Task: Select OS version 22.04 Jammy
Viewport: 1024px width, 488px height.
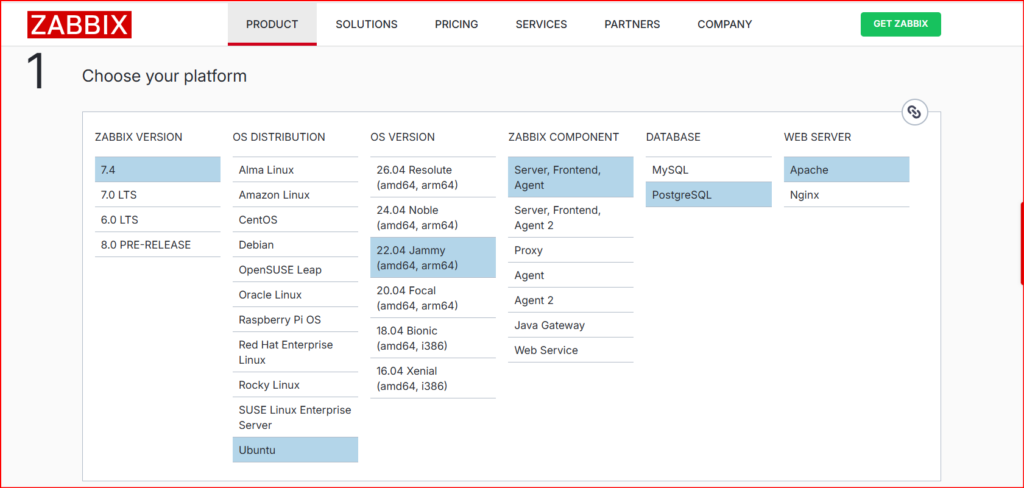Action: pos(433,257)
